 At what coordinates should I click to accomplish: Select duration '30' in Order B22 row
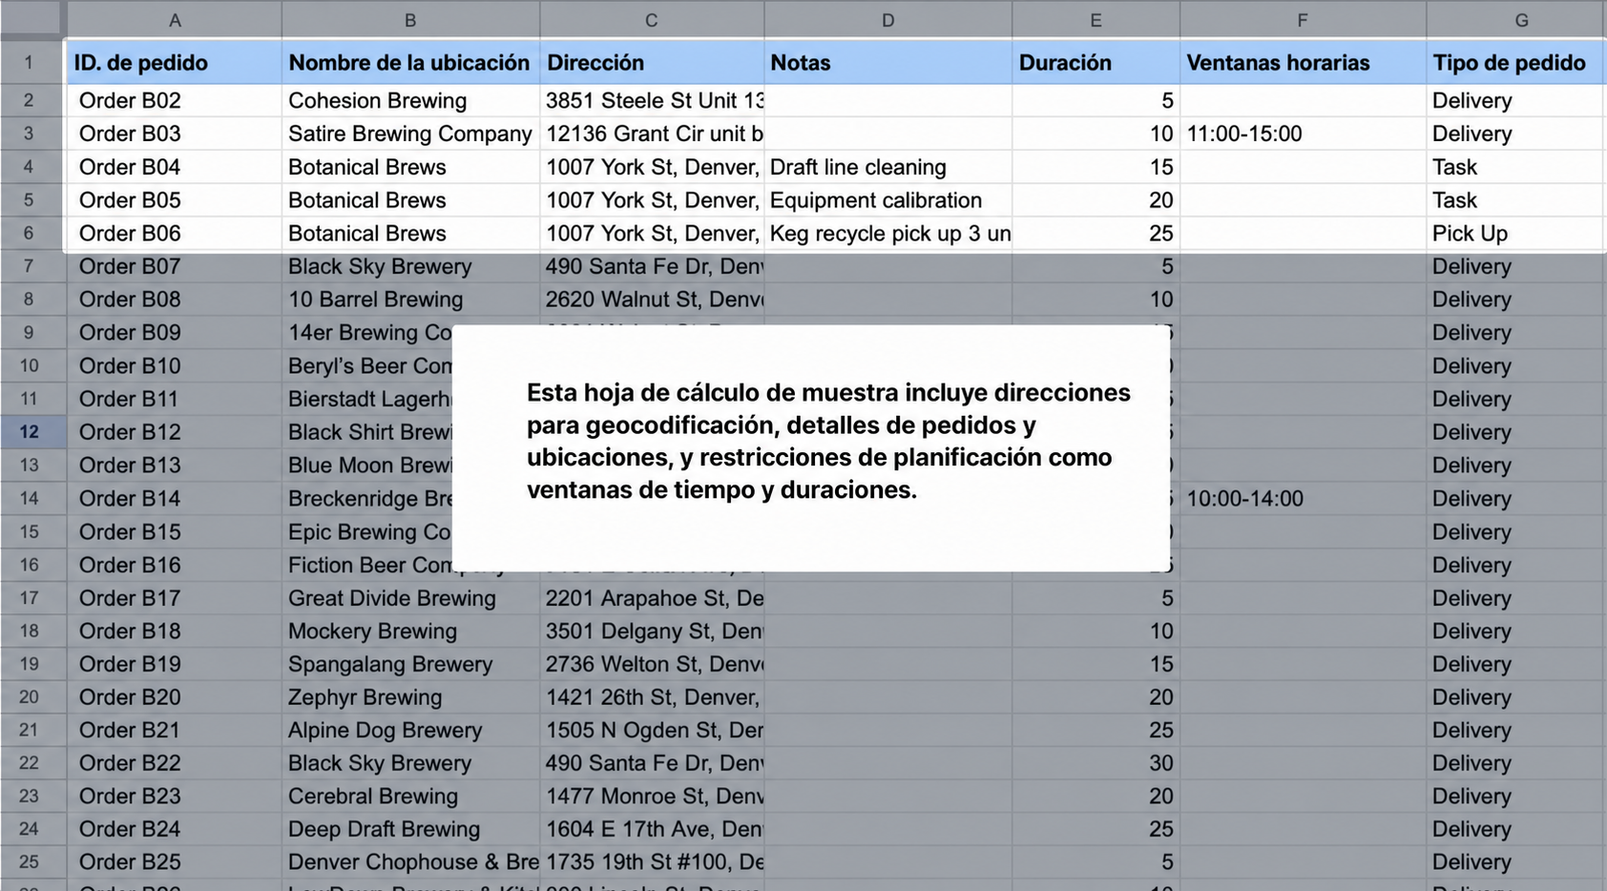1096,763
